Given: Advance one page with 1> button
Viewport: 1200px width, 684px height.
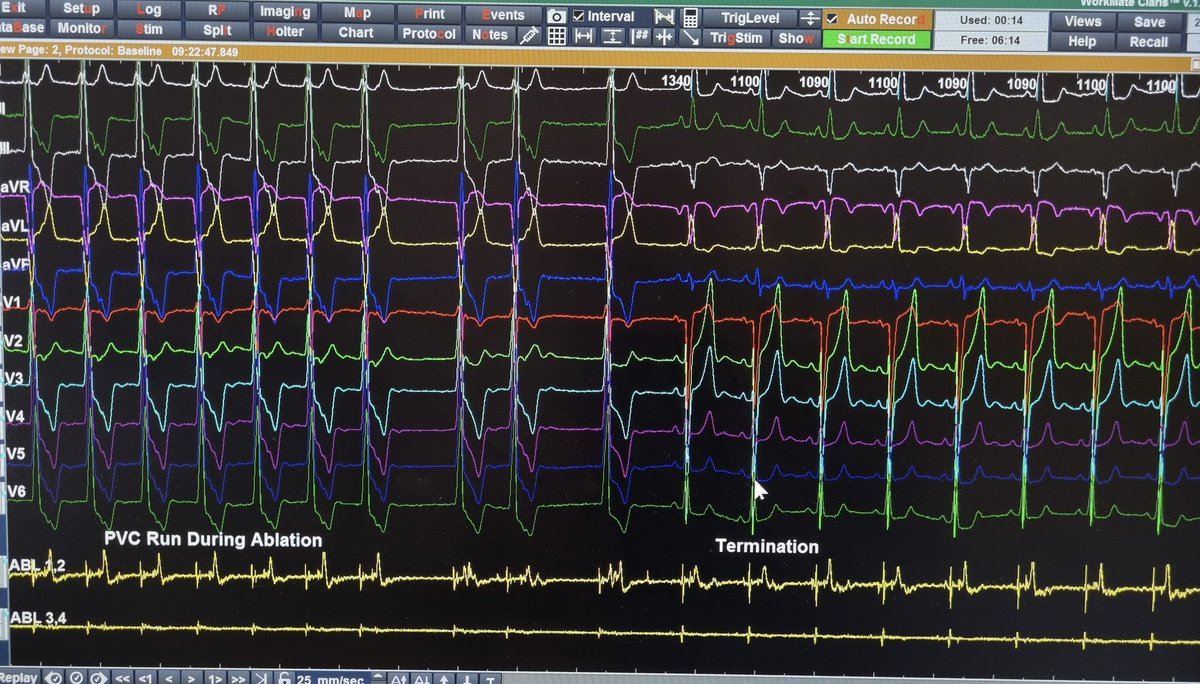Looking at the screenshot, I should (x=215, y=677).
